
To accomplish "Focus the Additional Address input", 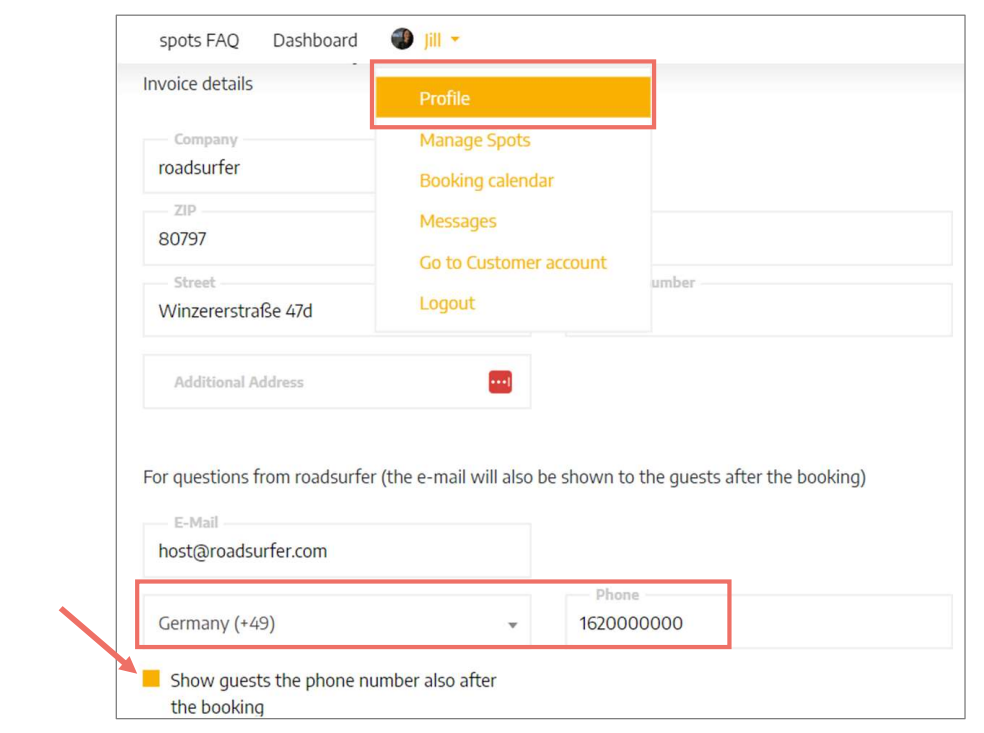I will 337,382.
